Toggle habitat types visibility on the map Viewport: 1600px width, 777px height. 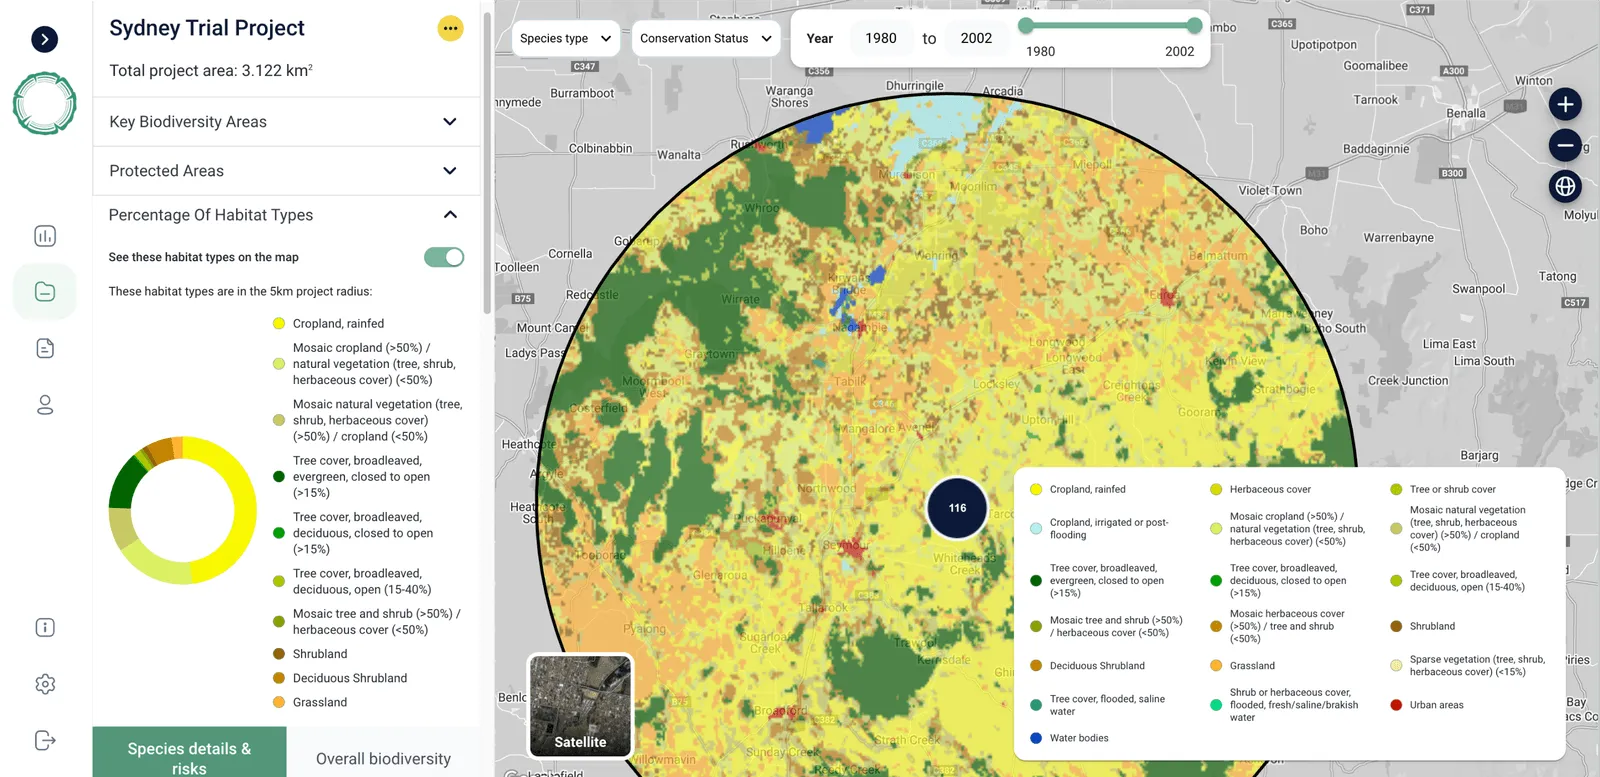[x=444, y=257]
